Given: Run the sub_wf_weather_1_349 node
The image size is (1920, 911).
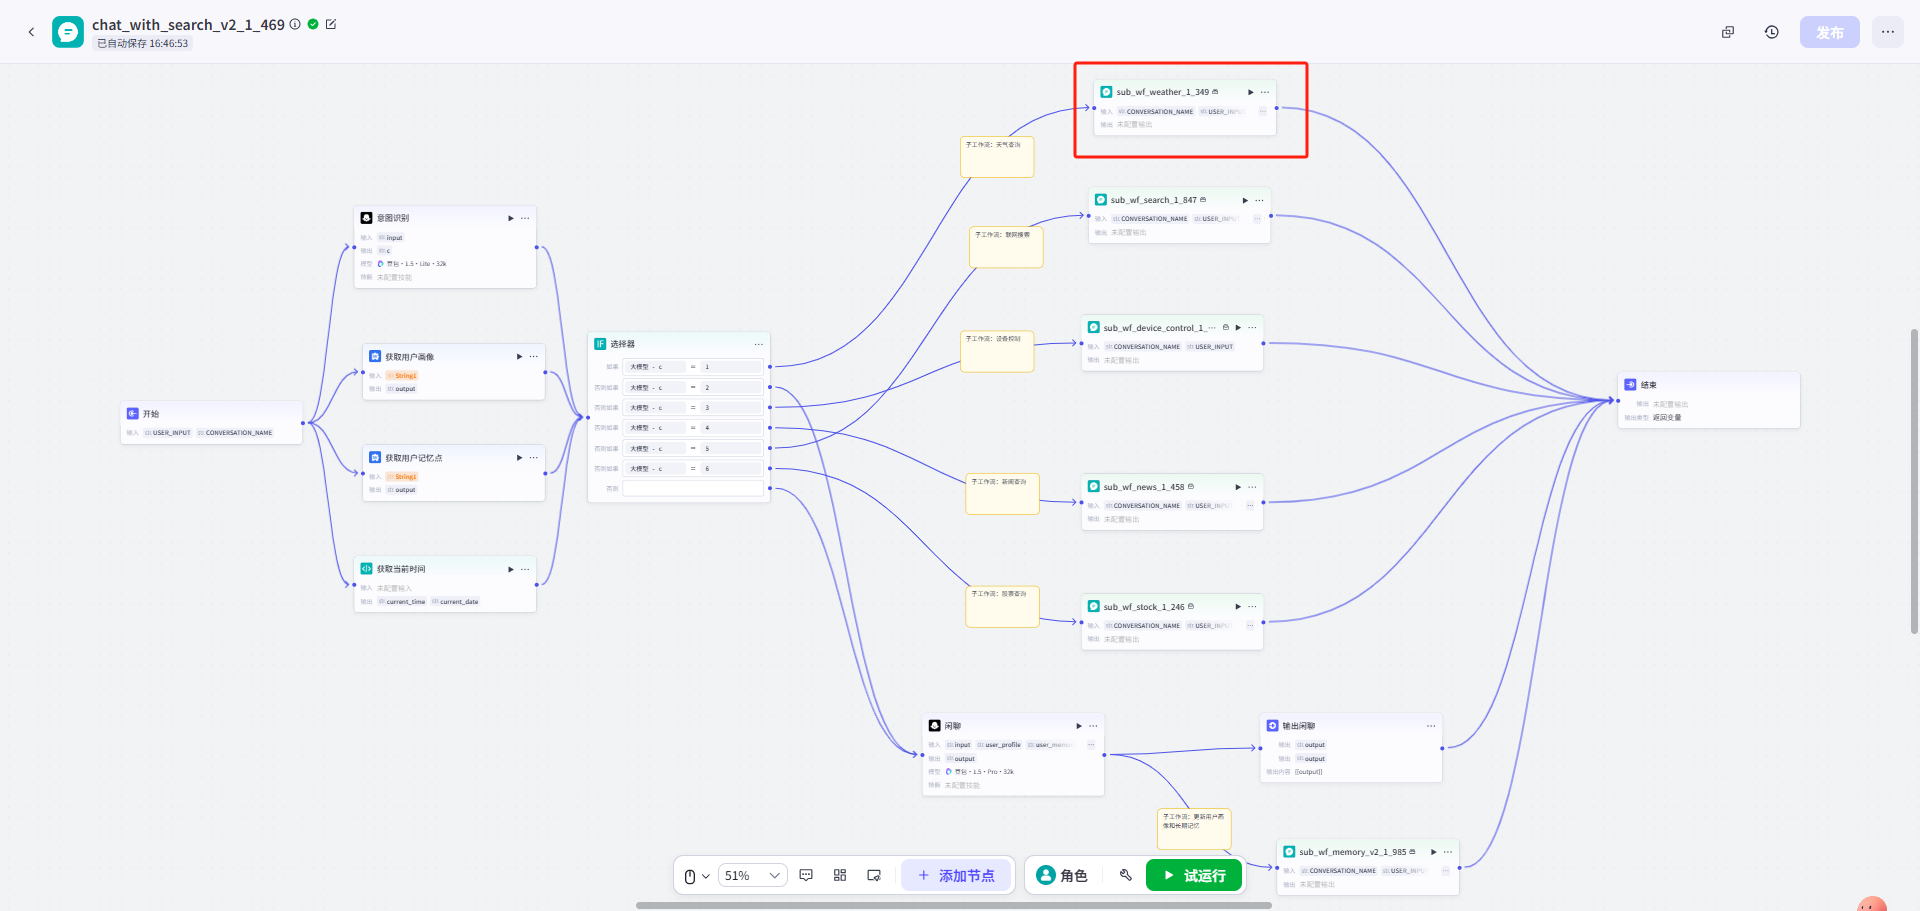Looking at the screenshot, I should [1251, 92].
